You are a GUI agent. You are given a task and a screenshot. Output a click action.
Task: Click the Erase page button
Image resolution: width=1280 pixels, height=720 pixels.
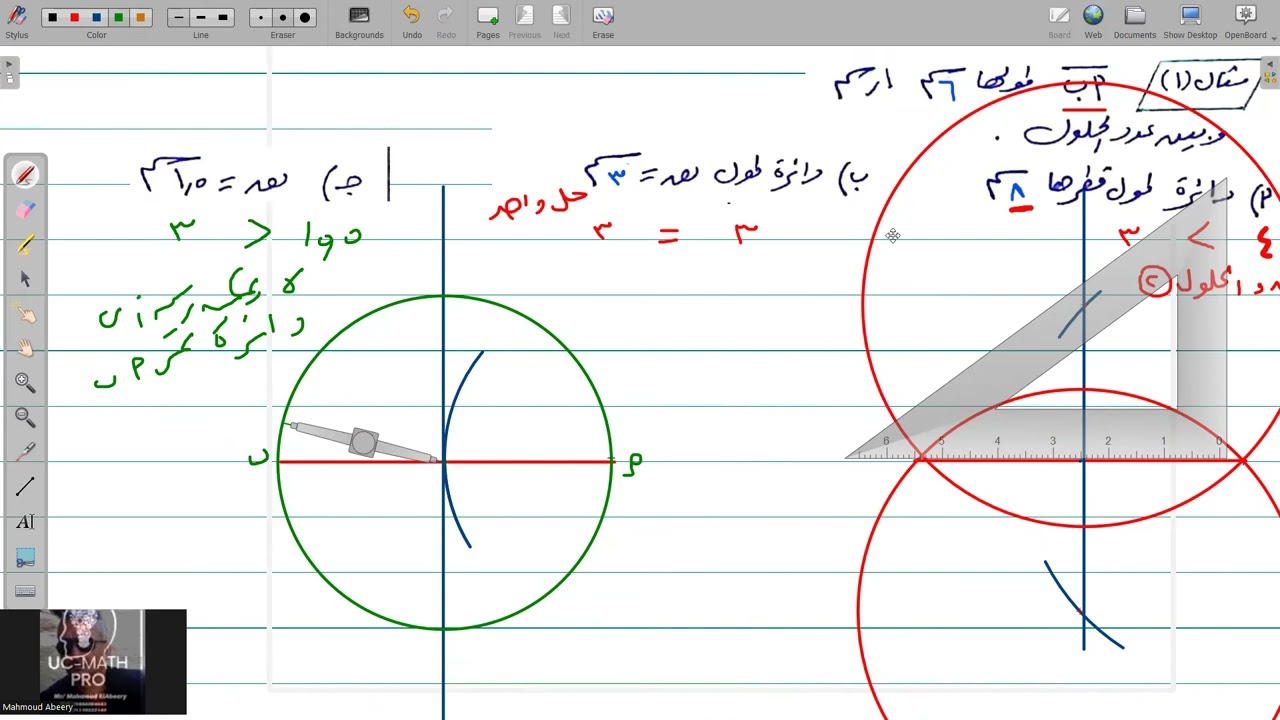[603, 22]
